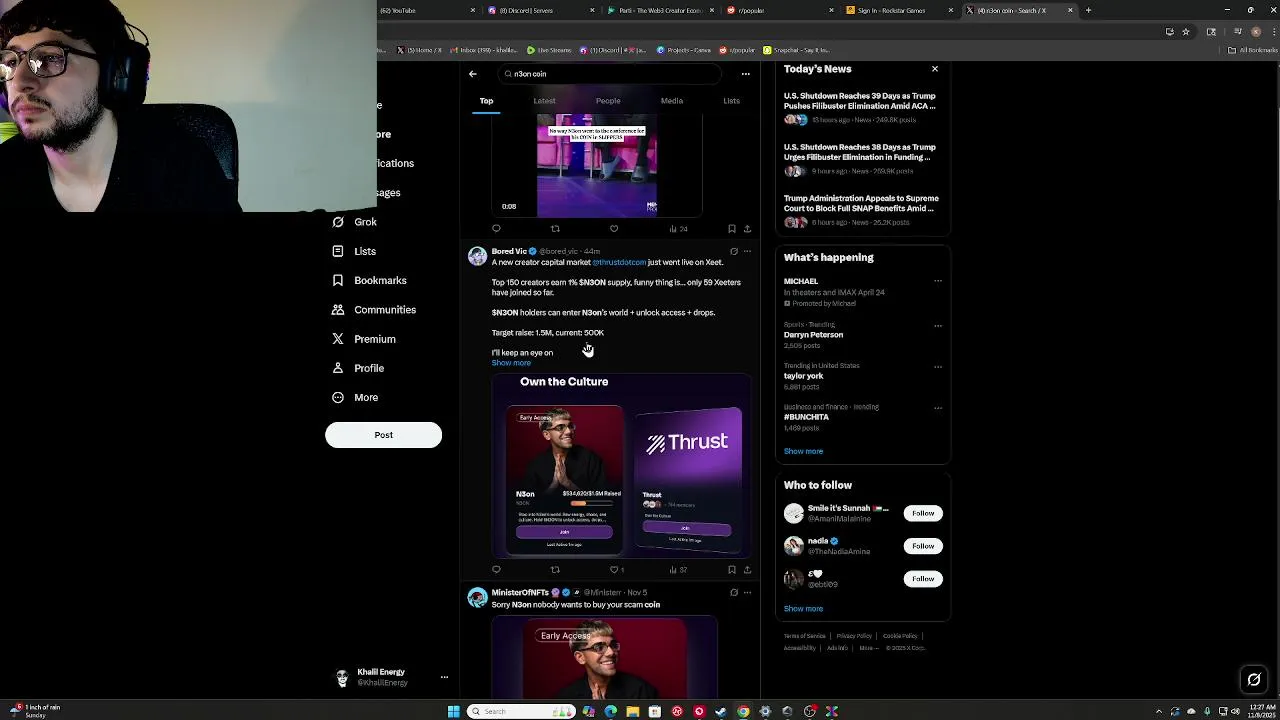Open Grok from the sidebar
This screenshot has height=720, width=1280.
click(355, 222)
